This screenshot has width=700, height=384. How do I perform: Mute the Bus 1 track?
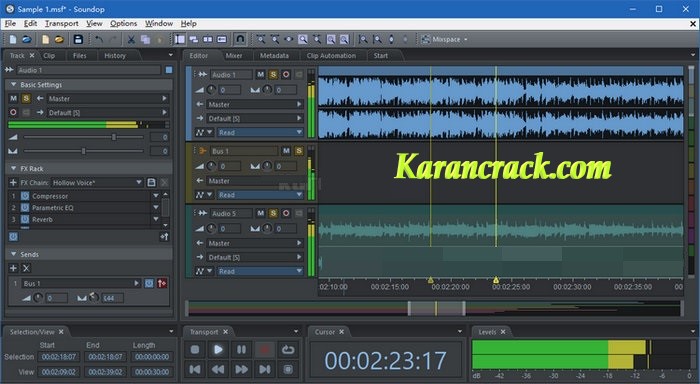(x=286, y=151)
